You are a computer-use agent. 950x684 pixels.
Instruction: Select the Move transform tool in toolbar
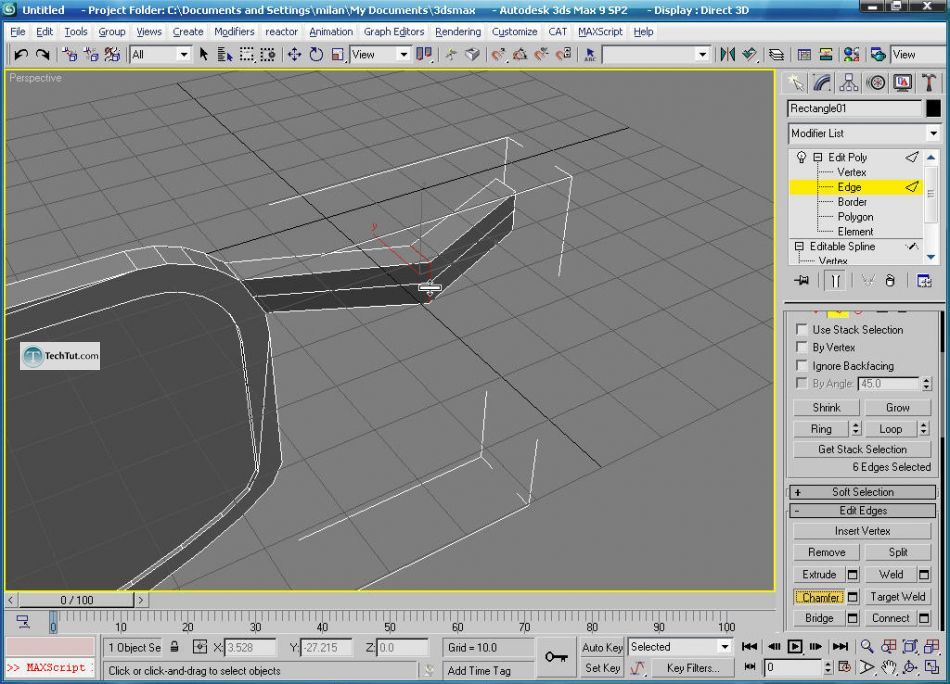point(294,55)
